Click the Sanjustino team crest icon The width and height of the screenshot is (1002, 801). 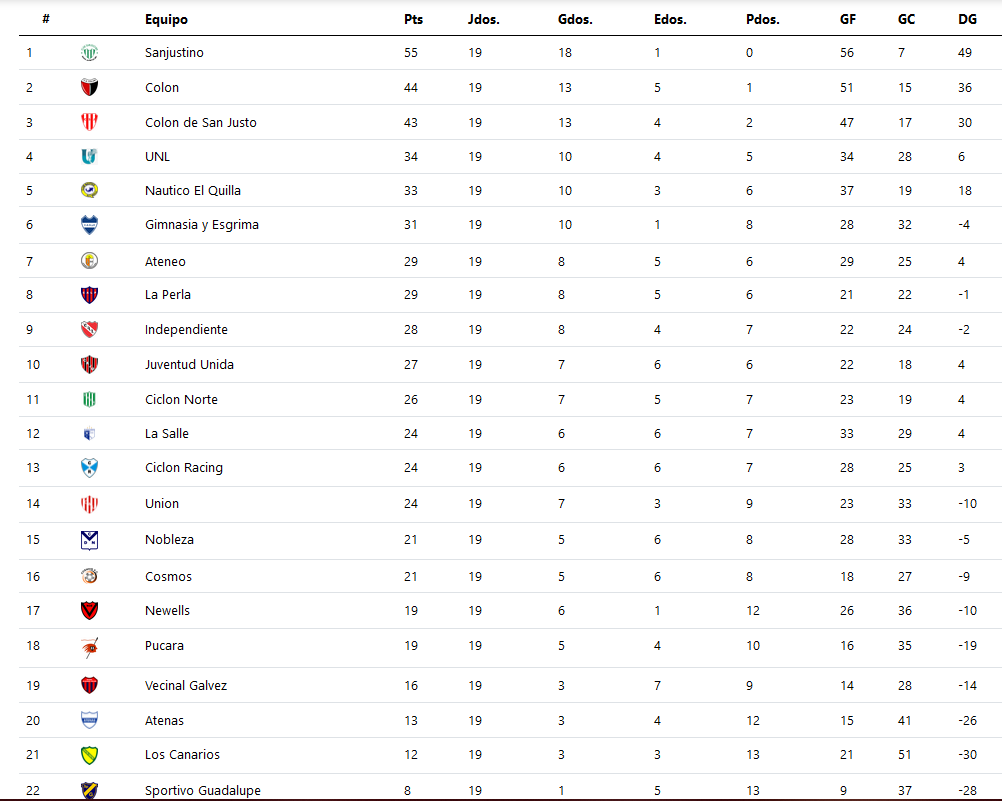[89, 53]
